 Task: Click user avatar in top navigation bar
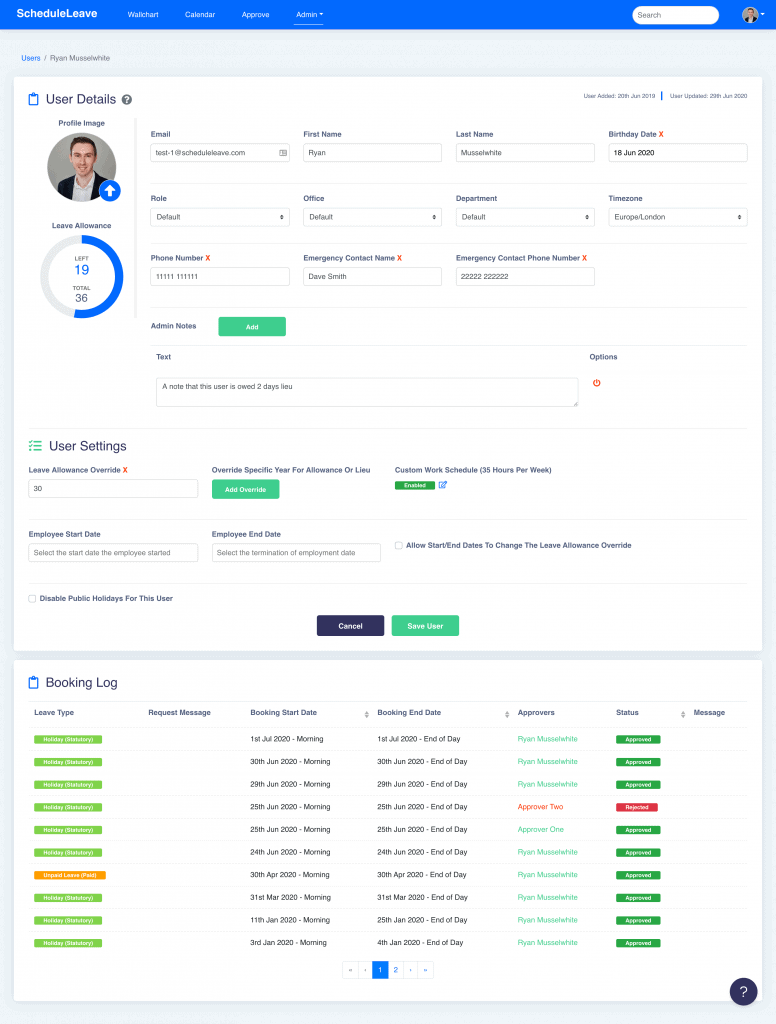[x=750, y=15]
